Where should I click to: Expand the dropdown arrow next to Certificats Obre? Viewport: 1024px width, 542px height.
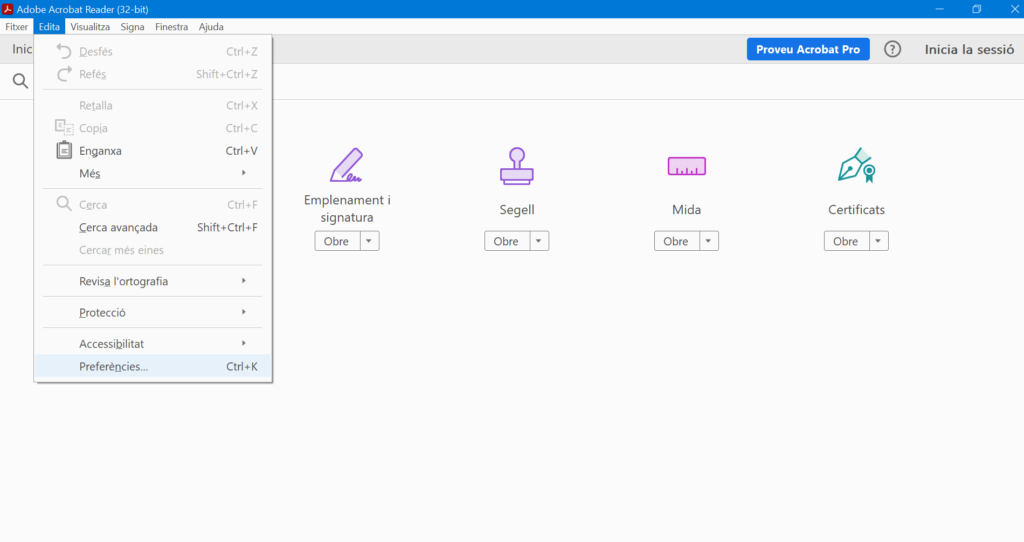879,241
